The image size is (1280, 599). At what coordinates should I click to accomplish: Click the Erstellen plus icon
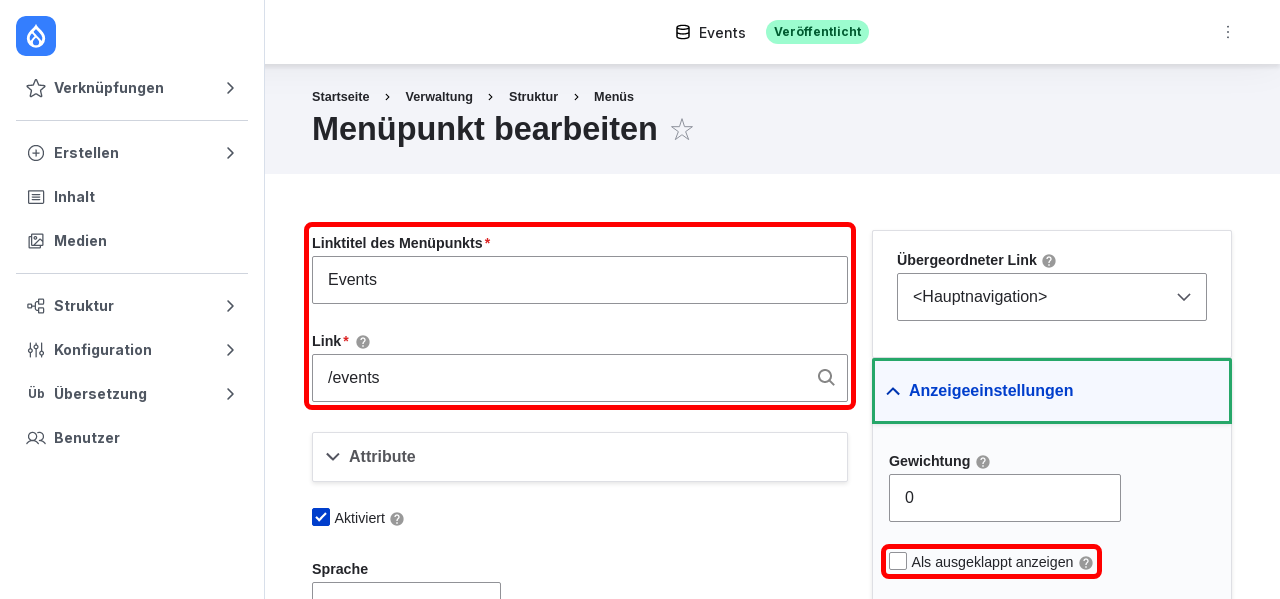click(x=36, y=153)
